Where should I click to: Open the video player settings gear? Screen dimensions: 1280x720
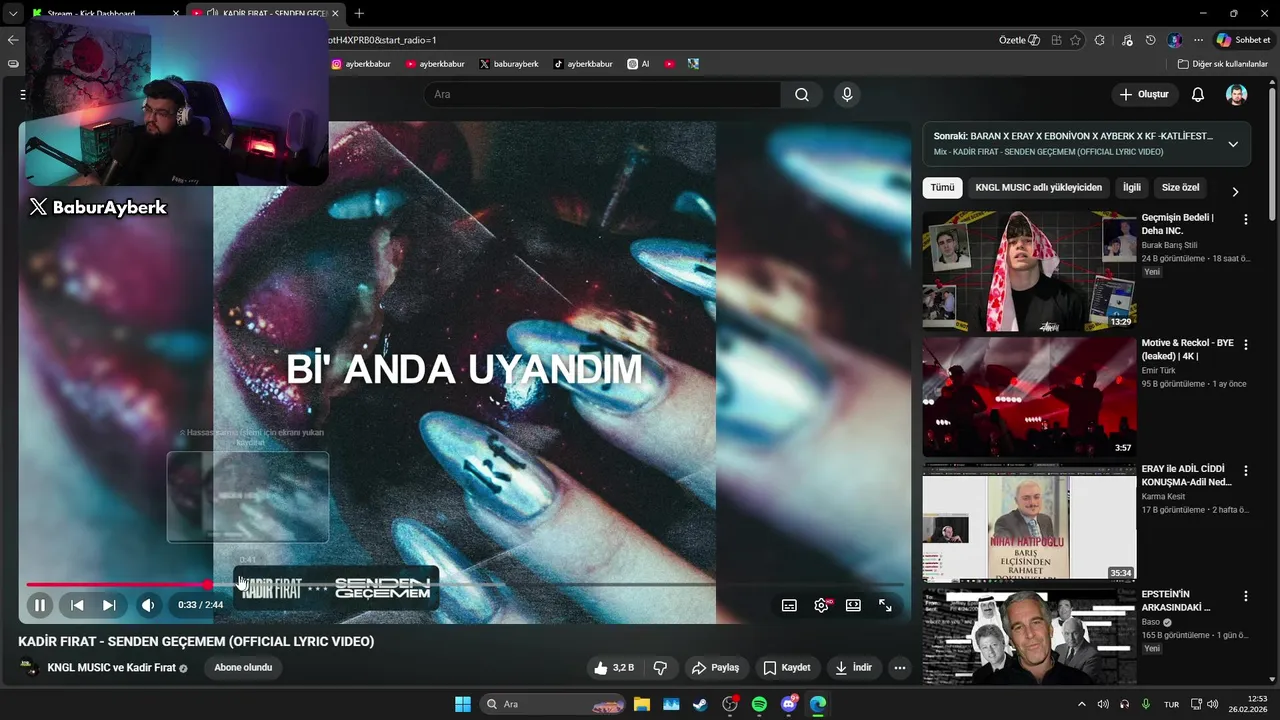click(822, 605)
